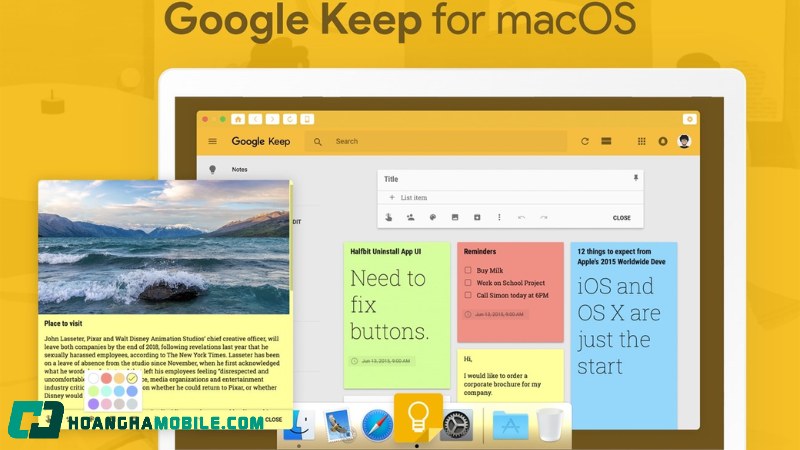Check the Buy Milk checkbox

467,270
